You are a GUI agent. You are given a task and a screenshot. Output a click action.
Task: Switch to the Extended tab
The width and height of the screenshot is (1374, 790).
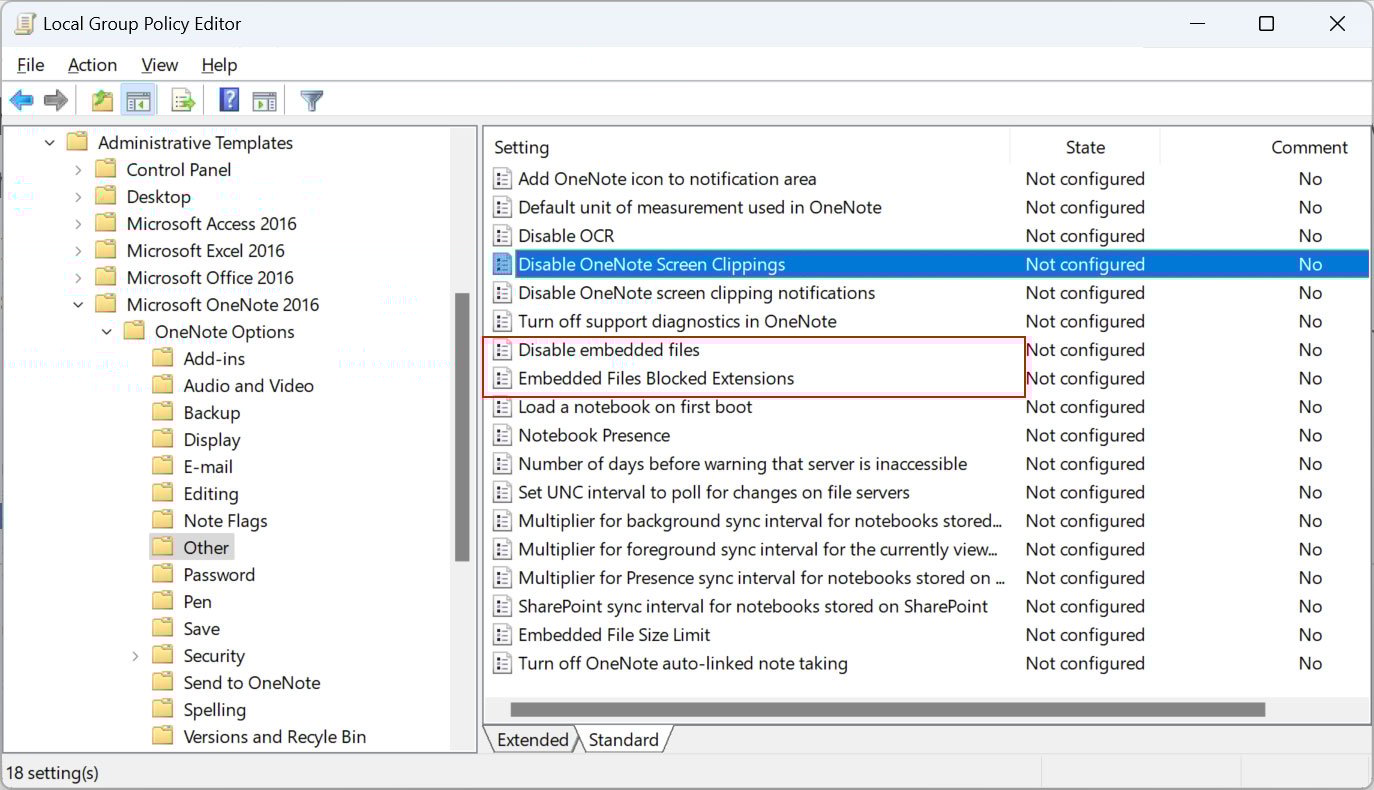point(532,740)
